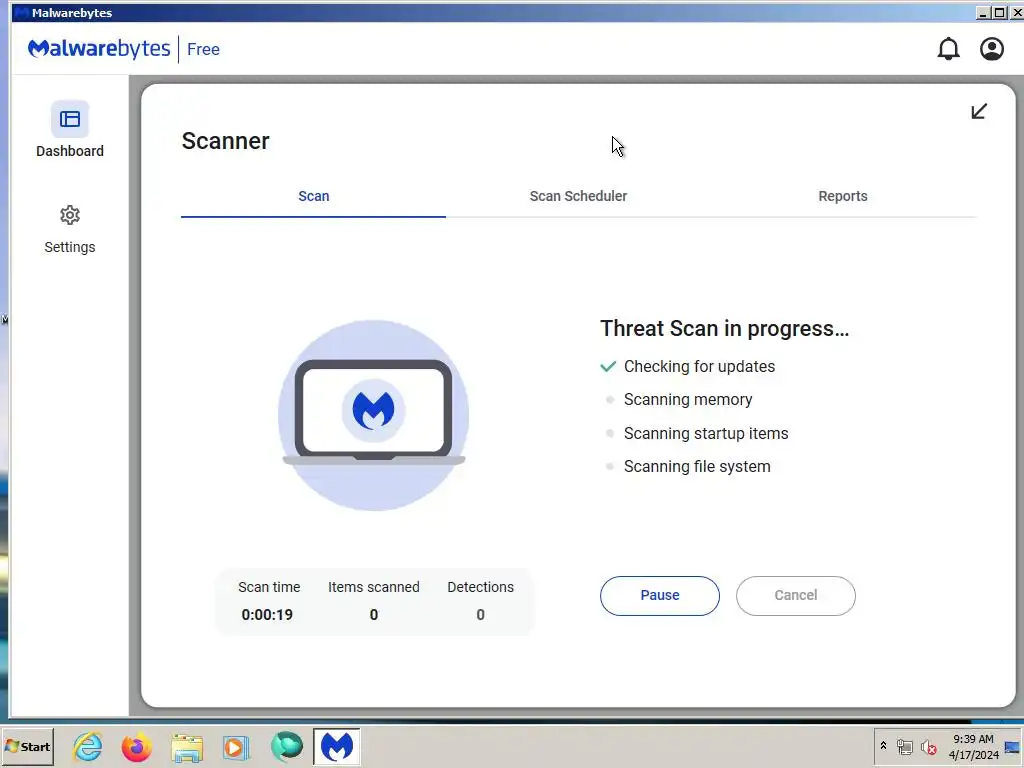Image resolution: width=1024 pixels, height=768 pixels.
Task: Open the green globe app in taskbar
Action: pyautogui.click(x=287, y=747)
